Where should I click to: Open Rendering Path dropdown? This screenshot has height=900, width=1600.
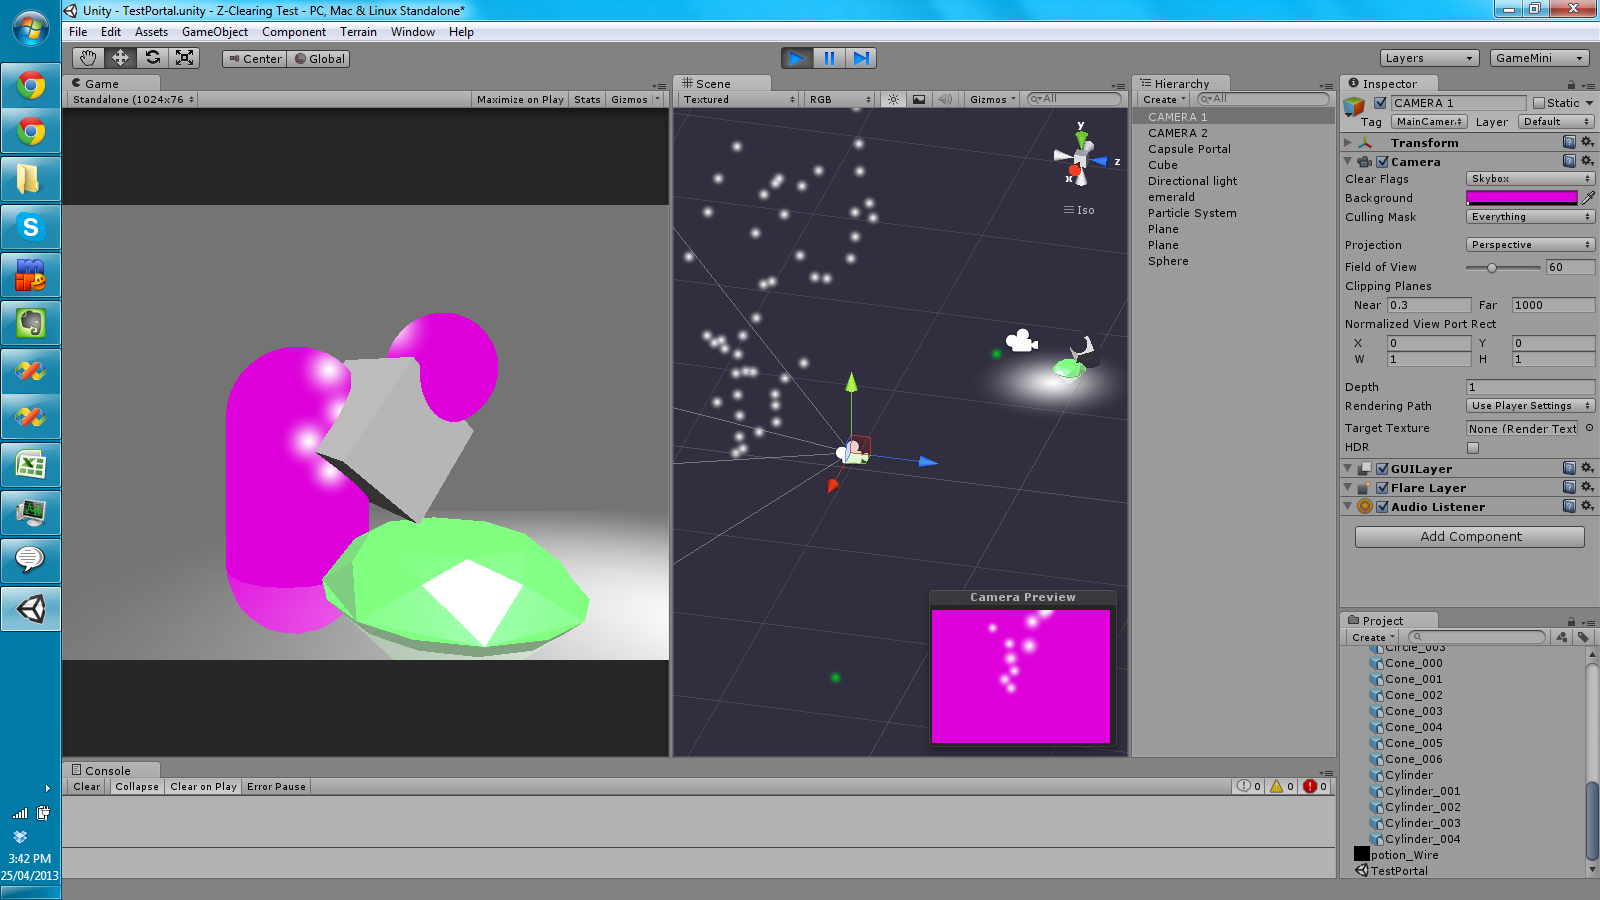[1530, 405]
